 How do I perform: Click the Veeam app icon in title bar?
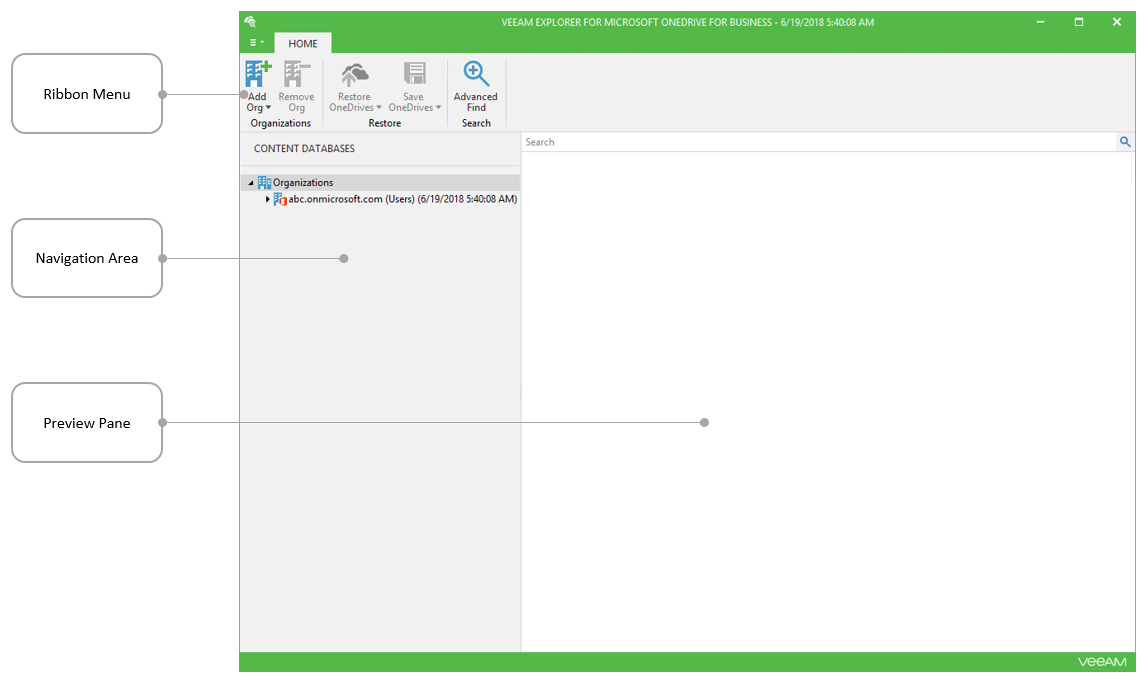pyautogui.click(x=250, y=21)
